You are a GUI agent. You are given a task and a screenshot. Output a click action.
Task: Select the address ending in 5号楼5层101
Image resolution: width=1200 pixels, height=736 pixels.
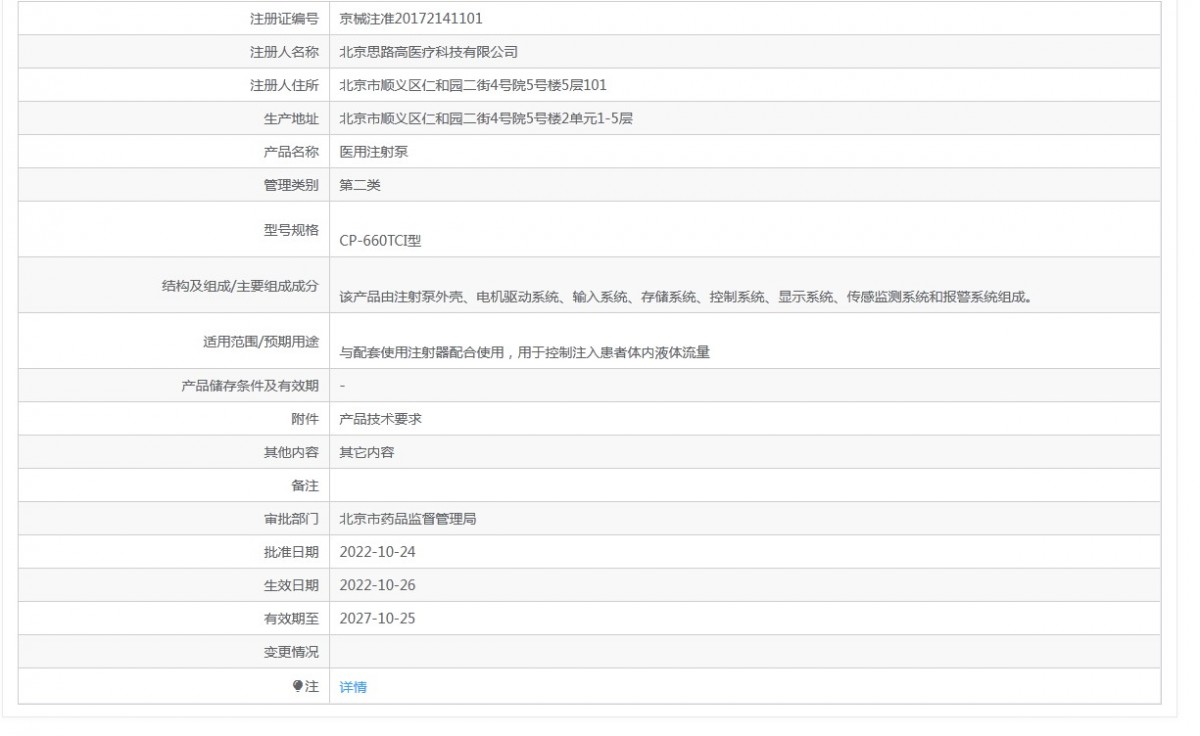point(473,85)
